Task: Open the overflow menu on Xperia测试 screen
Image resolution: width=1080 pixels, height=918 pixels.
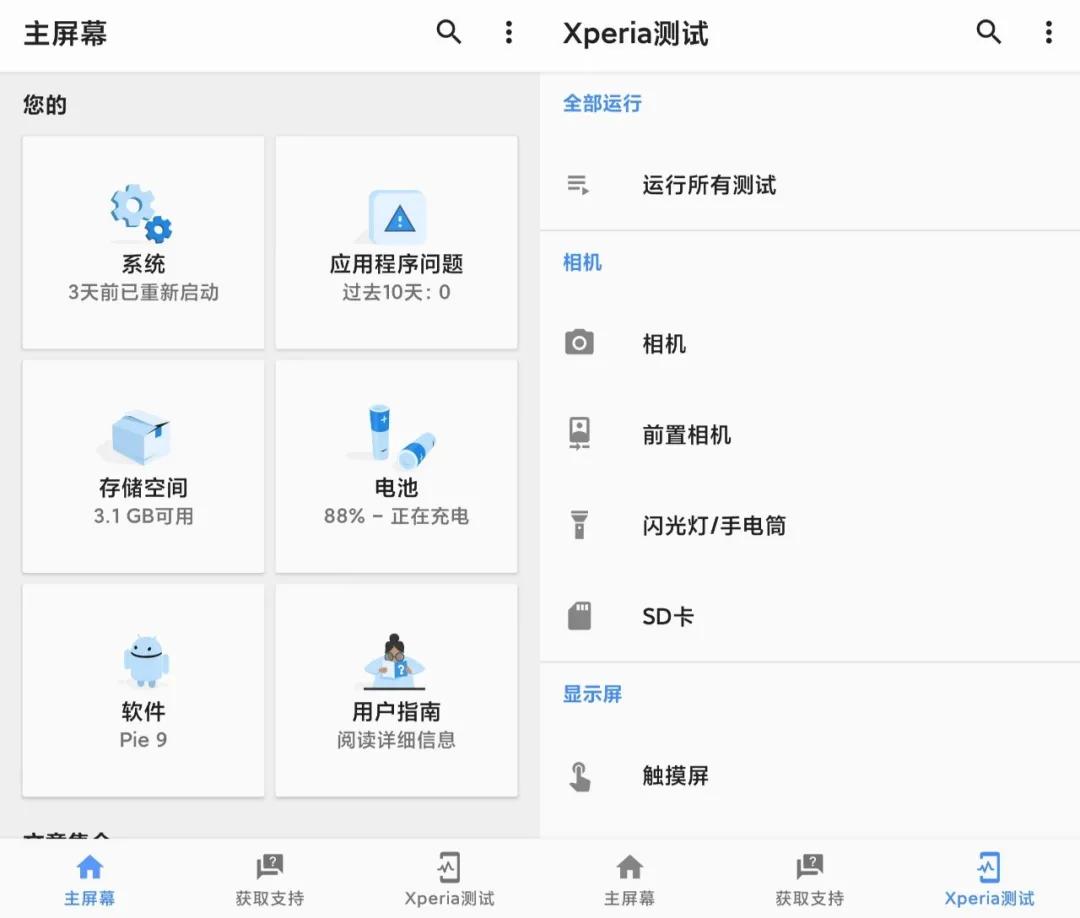Action: pyautogui.click(x=1048, y=33)
